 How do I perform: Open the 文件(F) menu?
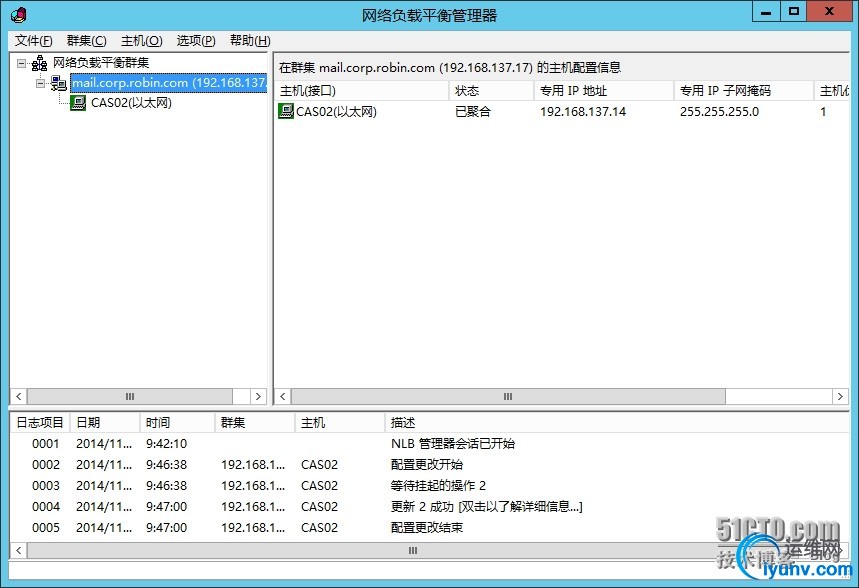click(32, 40)
